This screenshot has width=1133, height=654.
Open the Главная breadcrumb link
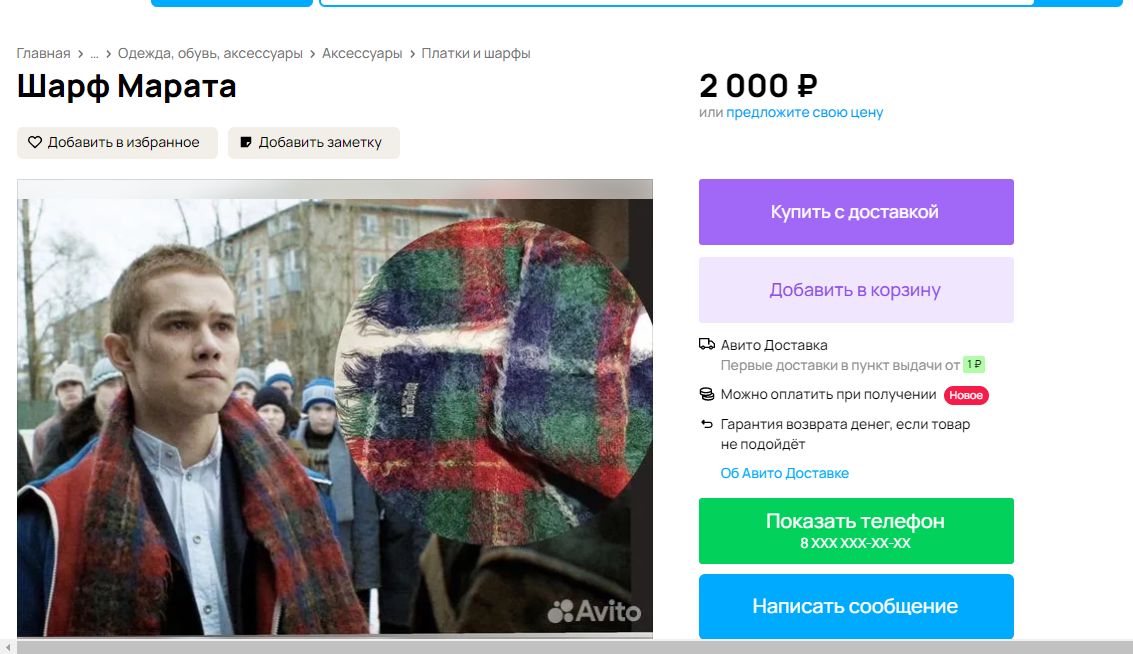pos(43,53)
